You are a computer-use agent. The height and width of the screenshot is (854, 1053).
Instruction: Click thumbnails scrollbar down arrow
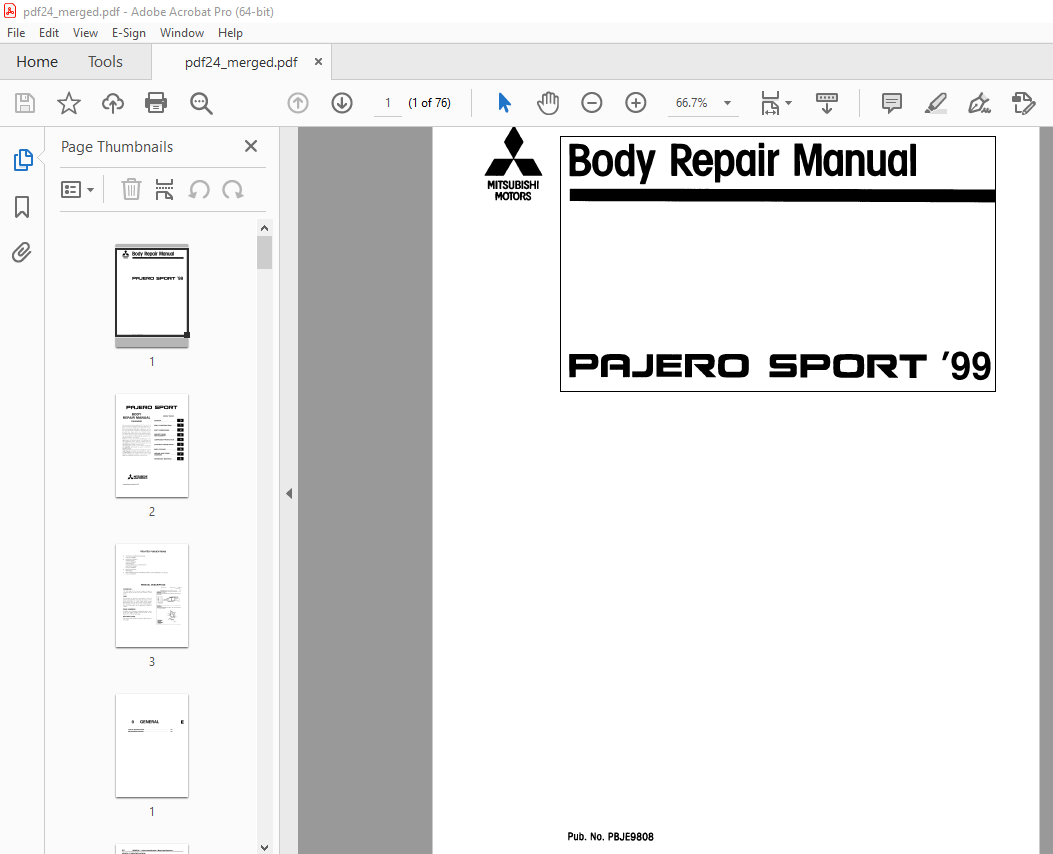tap(265, 847)
